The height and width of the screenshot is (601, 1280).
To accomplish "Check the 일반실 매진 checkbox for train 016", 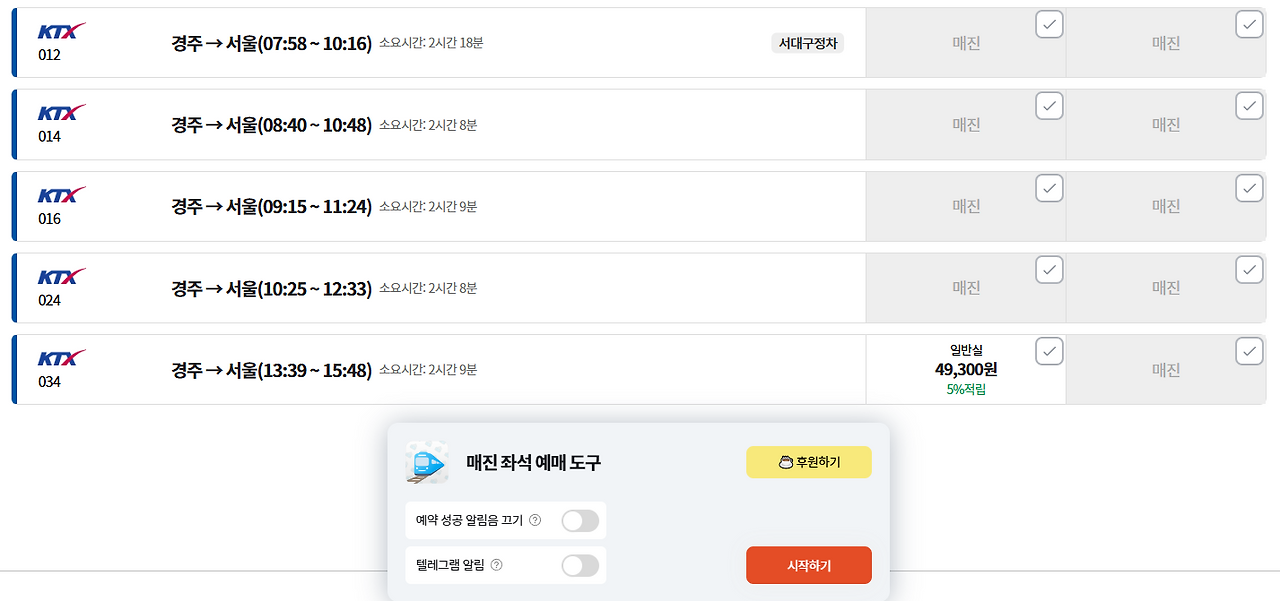I will click(x=1049, y=188).
